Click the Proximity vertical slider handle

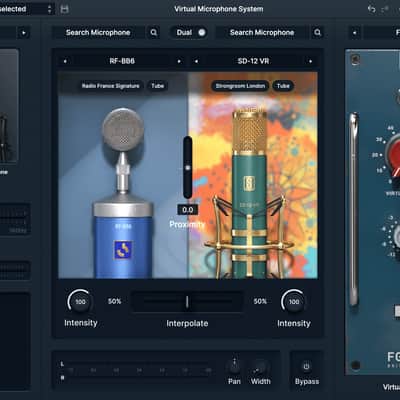click(x=188, y=168)
